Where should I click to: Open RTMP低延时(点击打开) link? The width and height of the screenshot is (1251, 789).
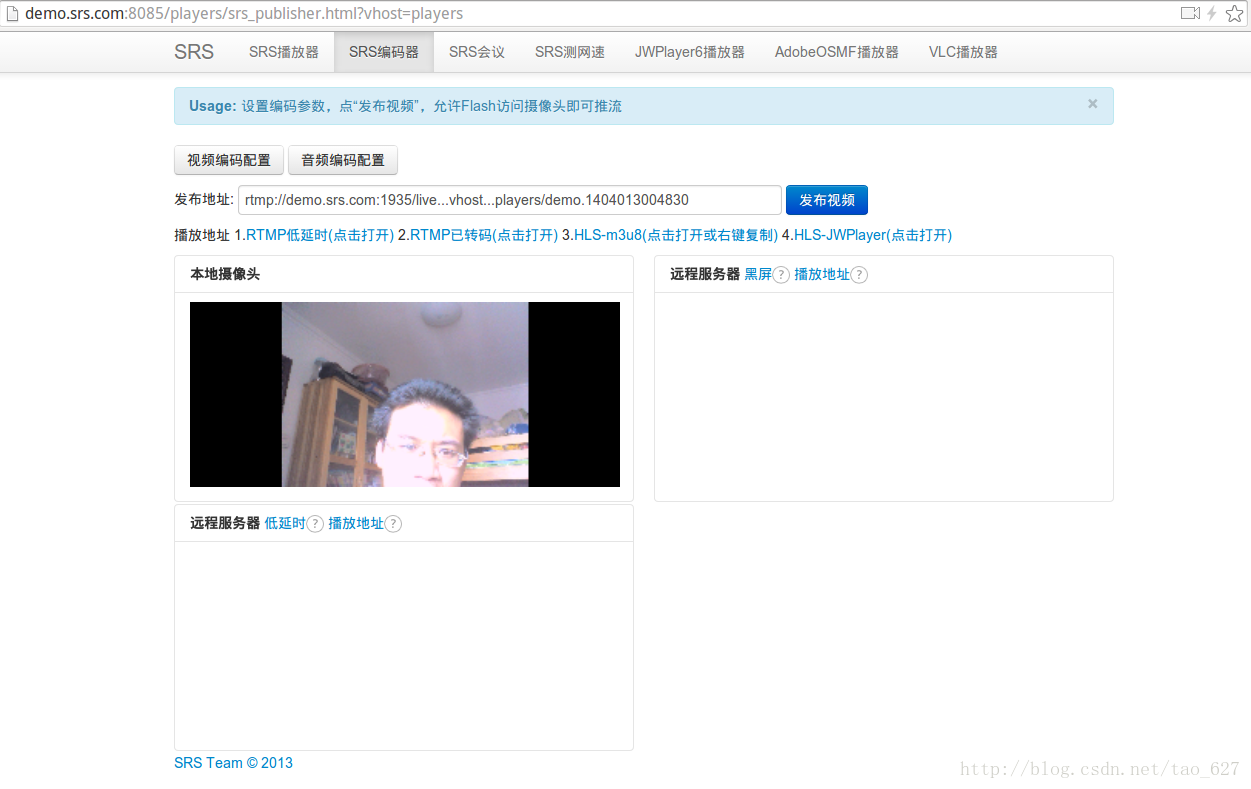click(320, 235)
